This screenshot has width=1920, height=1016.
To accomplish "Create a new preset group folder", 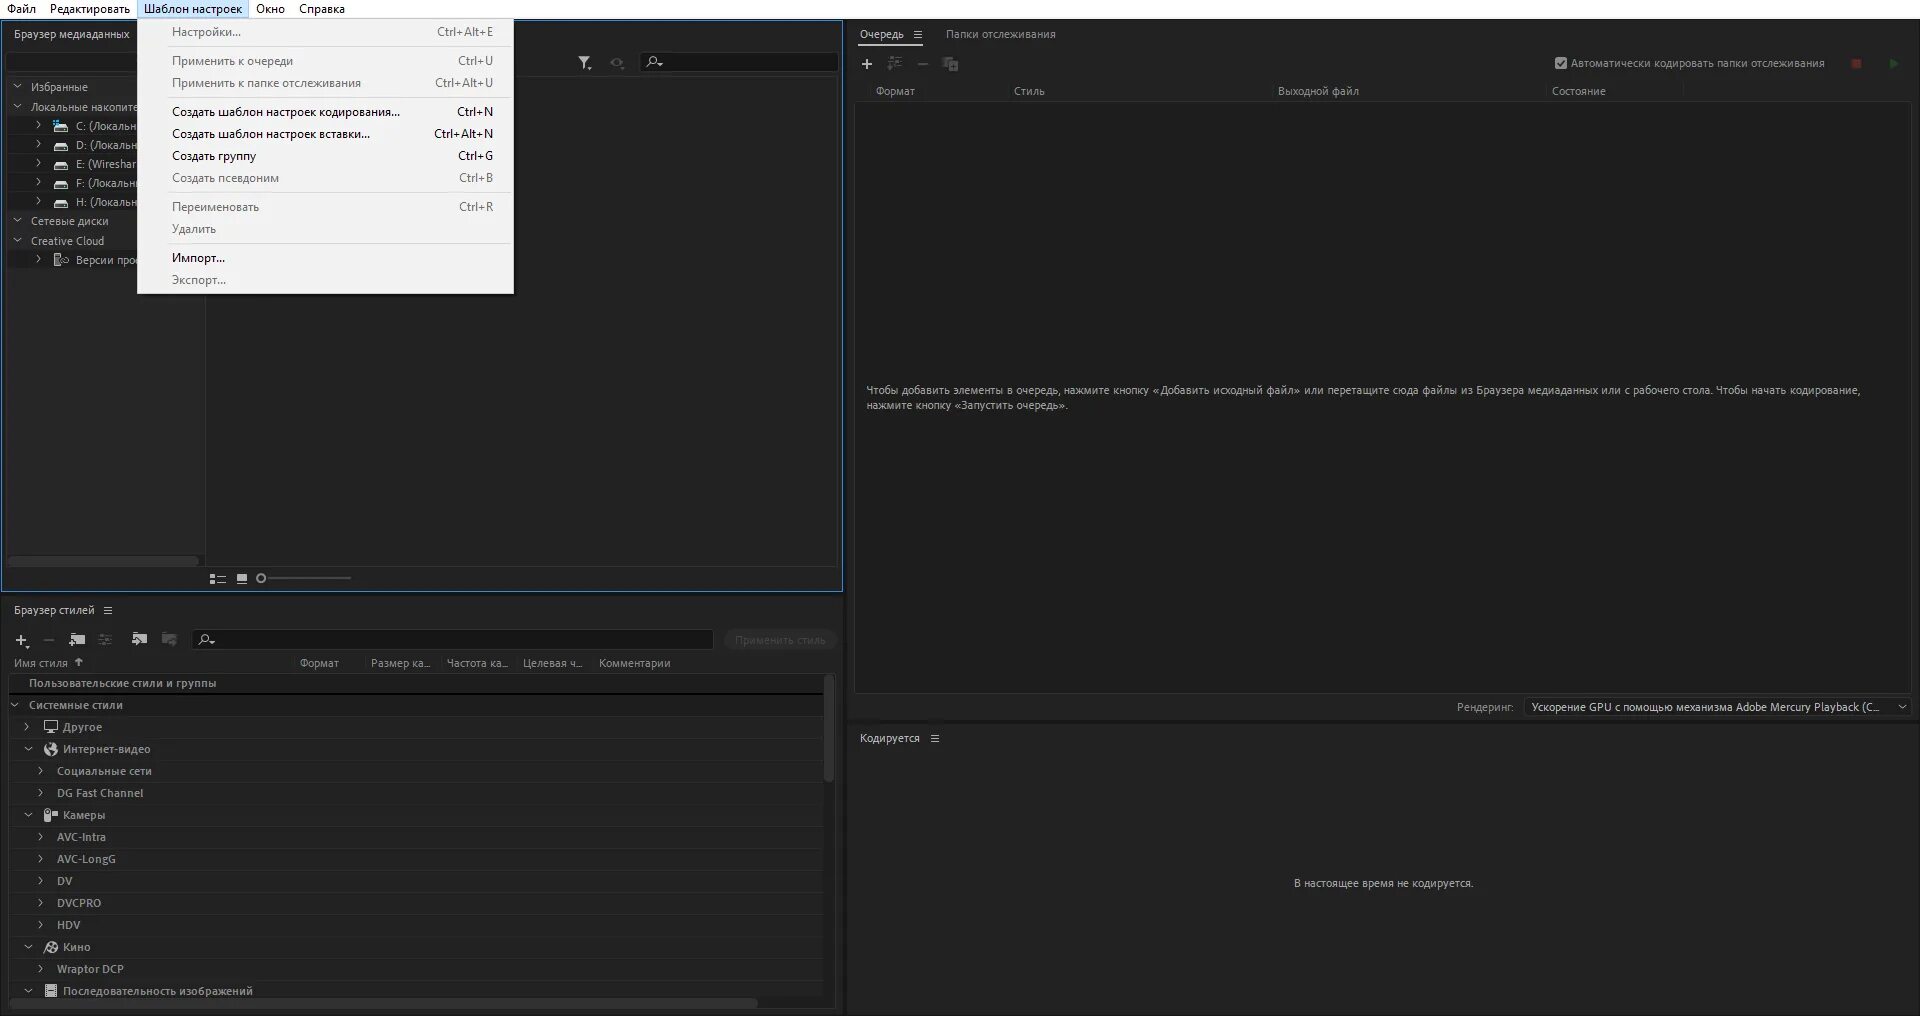I will pos(77,640).
